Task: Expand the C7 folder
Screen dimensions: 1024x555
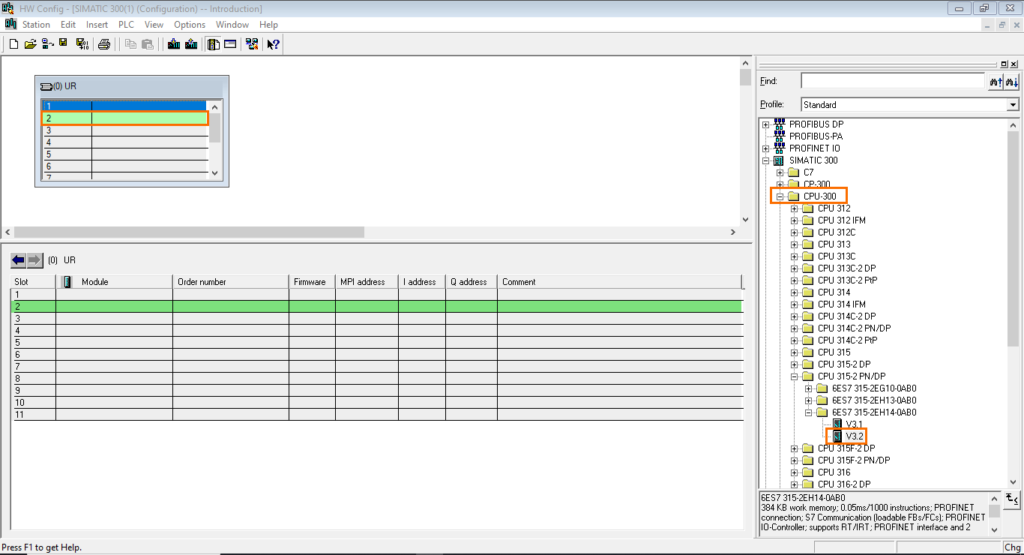Action: coord(780,173)
